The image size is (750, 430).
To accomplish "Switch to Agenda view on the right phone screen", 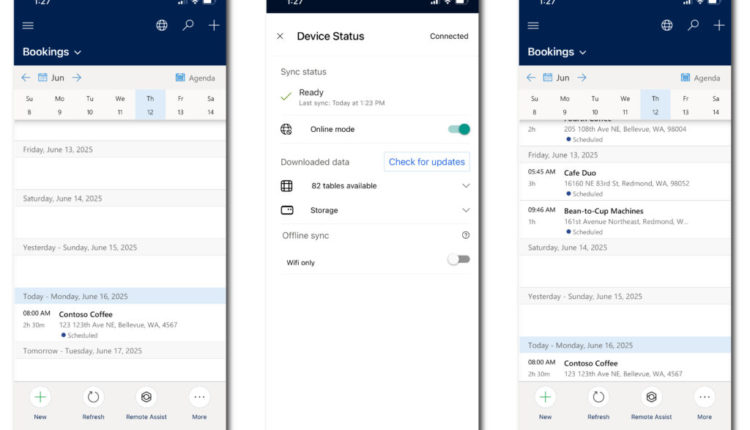I will pos(699,77).
